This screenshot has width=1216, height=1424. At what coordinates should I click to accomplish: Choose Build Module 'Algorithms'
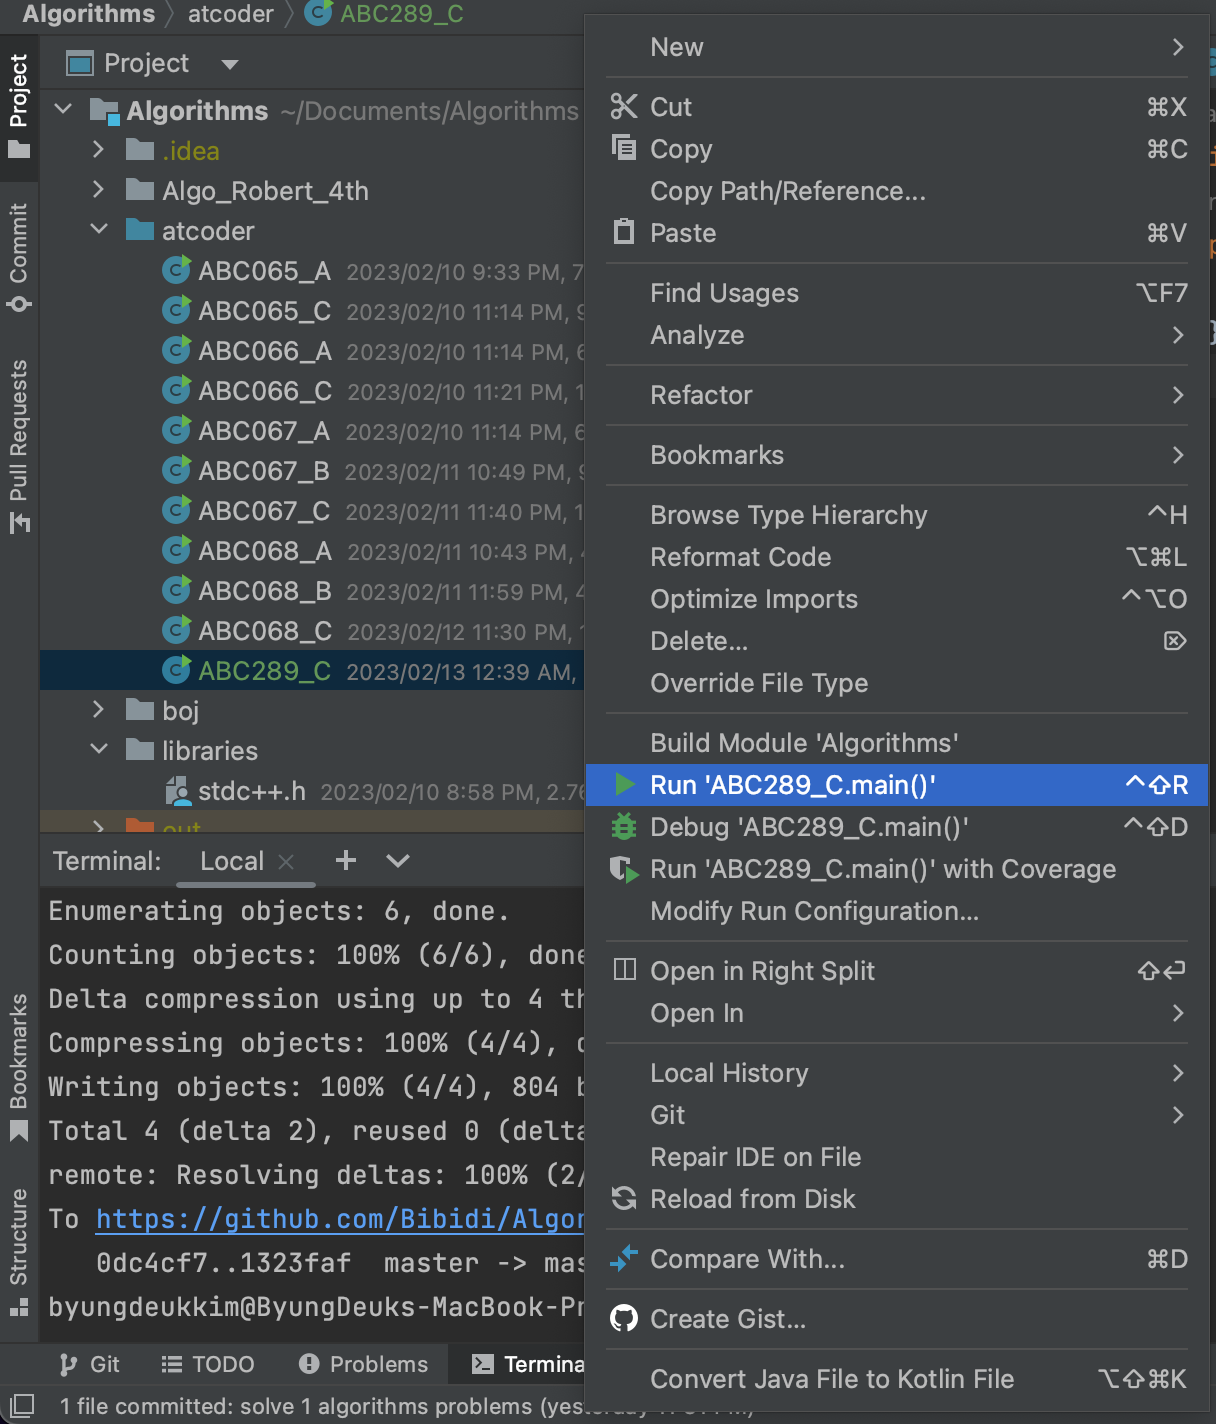click(896, 743)
